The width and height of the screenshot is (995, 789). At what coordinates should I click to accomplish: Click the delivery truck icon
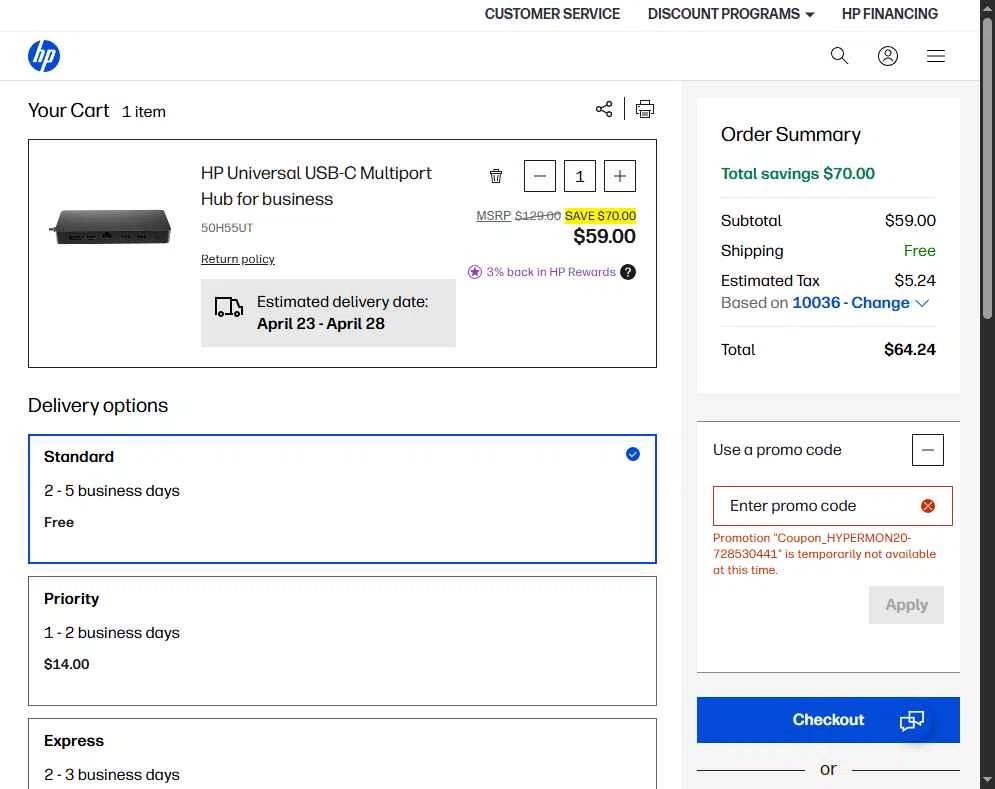click(x=228, y=307)
